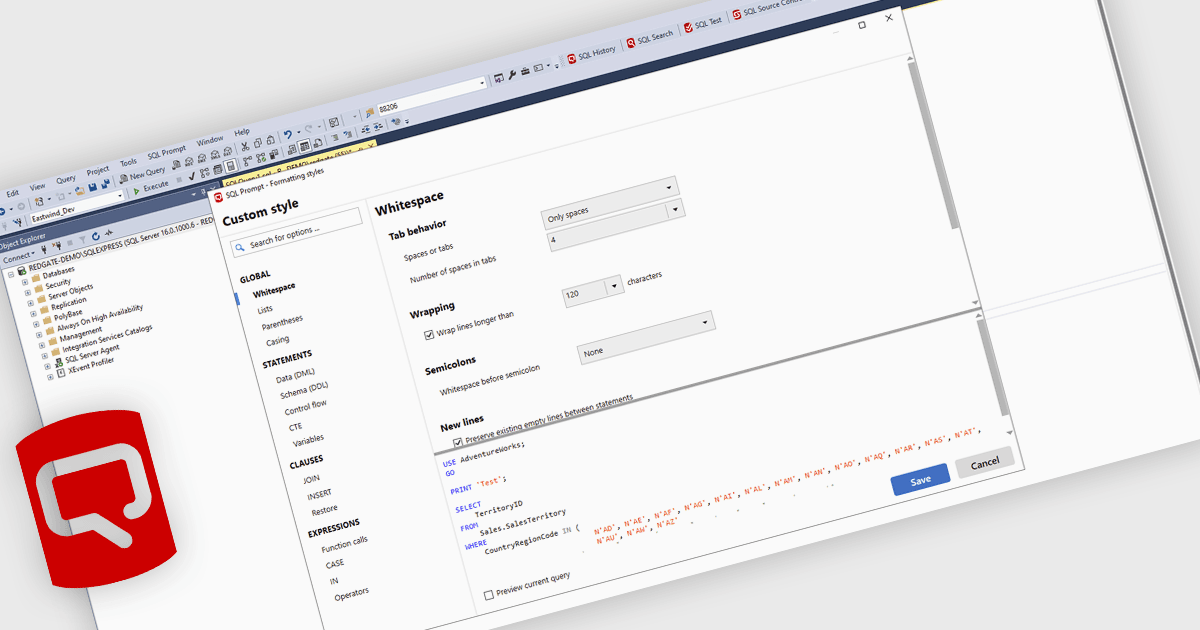Open Data (DML) statement options
Image resolution: width=1200 pixels, height=630 pixels.
click(295, 375)
